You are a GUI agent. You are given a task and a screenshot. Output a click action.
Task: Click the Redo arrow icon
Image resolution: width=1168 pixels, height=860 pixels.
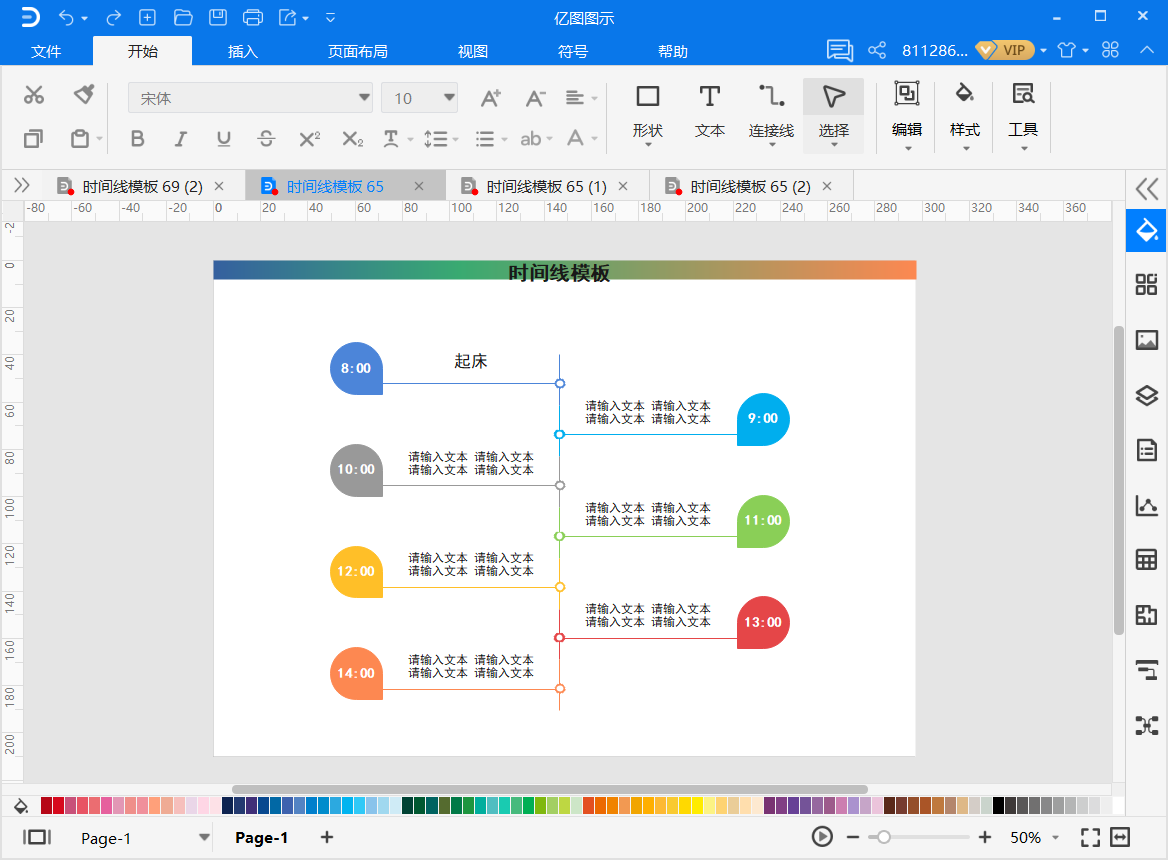tap(113, 17)
